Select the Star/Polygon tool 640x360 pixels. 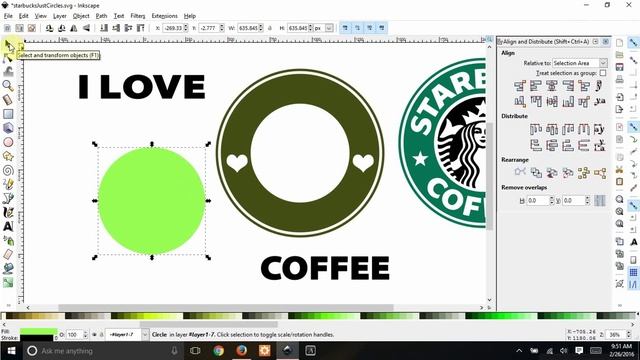[x=8, y=156]
